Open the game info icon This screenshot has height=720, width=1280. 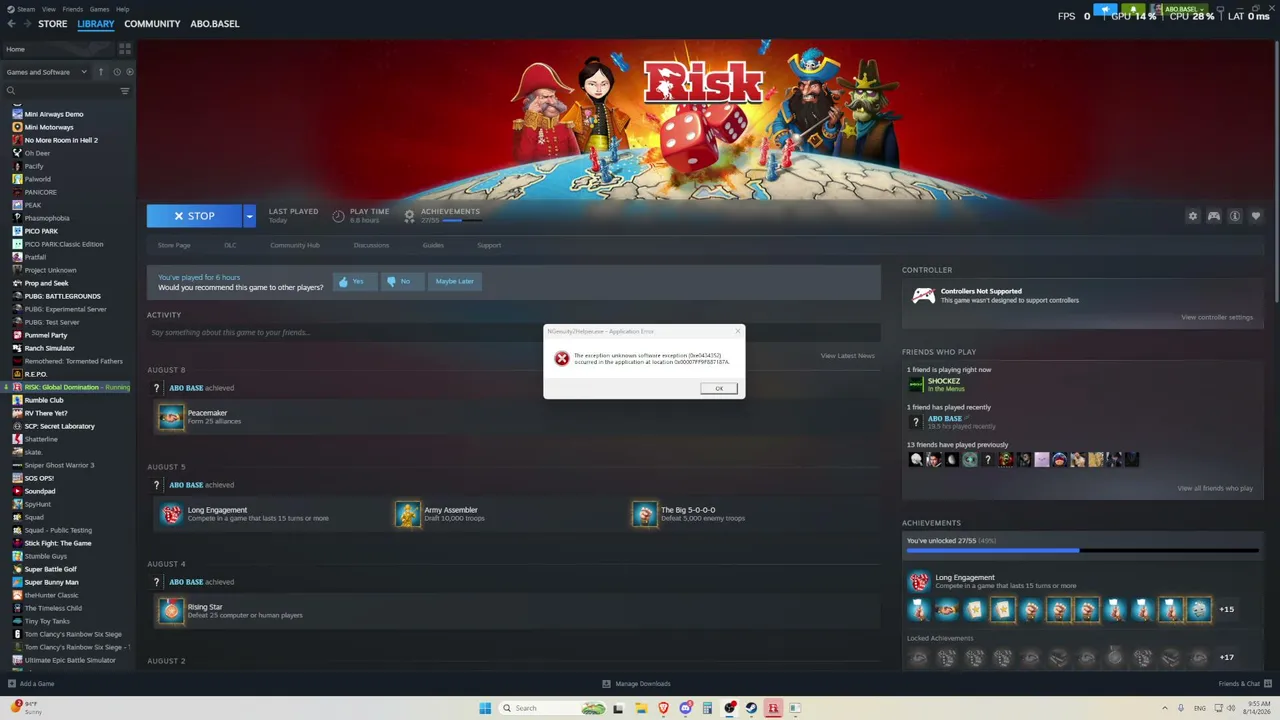coord(1235,216)
